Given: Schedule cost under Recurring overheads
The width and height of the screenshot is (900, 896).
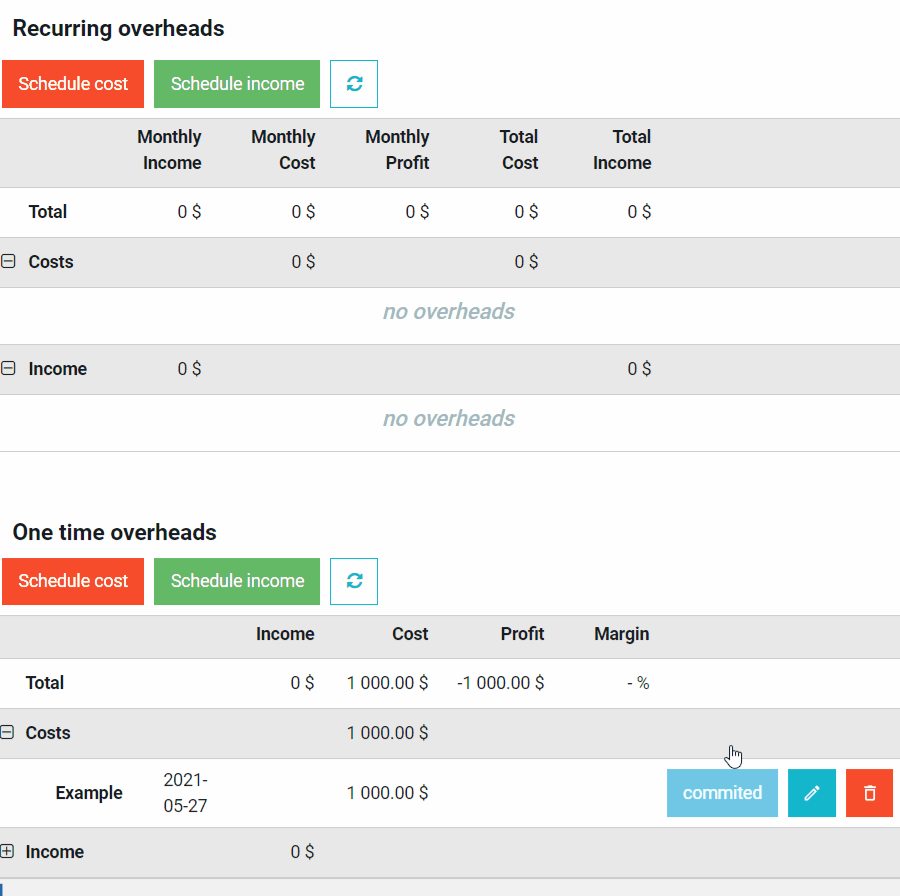Looking at the screenshot, I should (x=73, y=84).
